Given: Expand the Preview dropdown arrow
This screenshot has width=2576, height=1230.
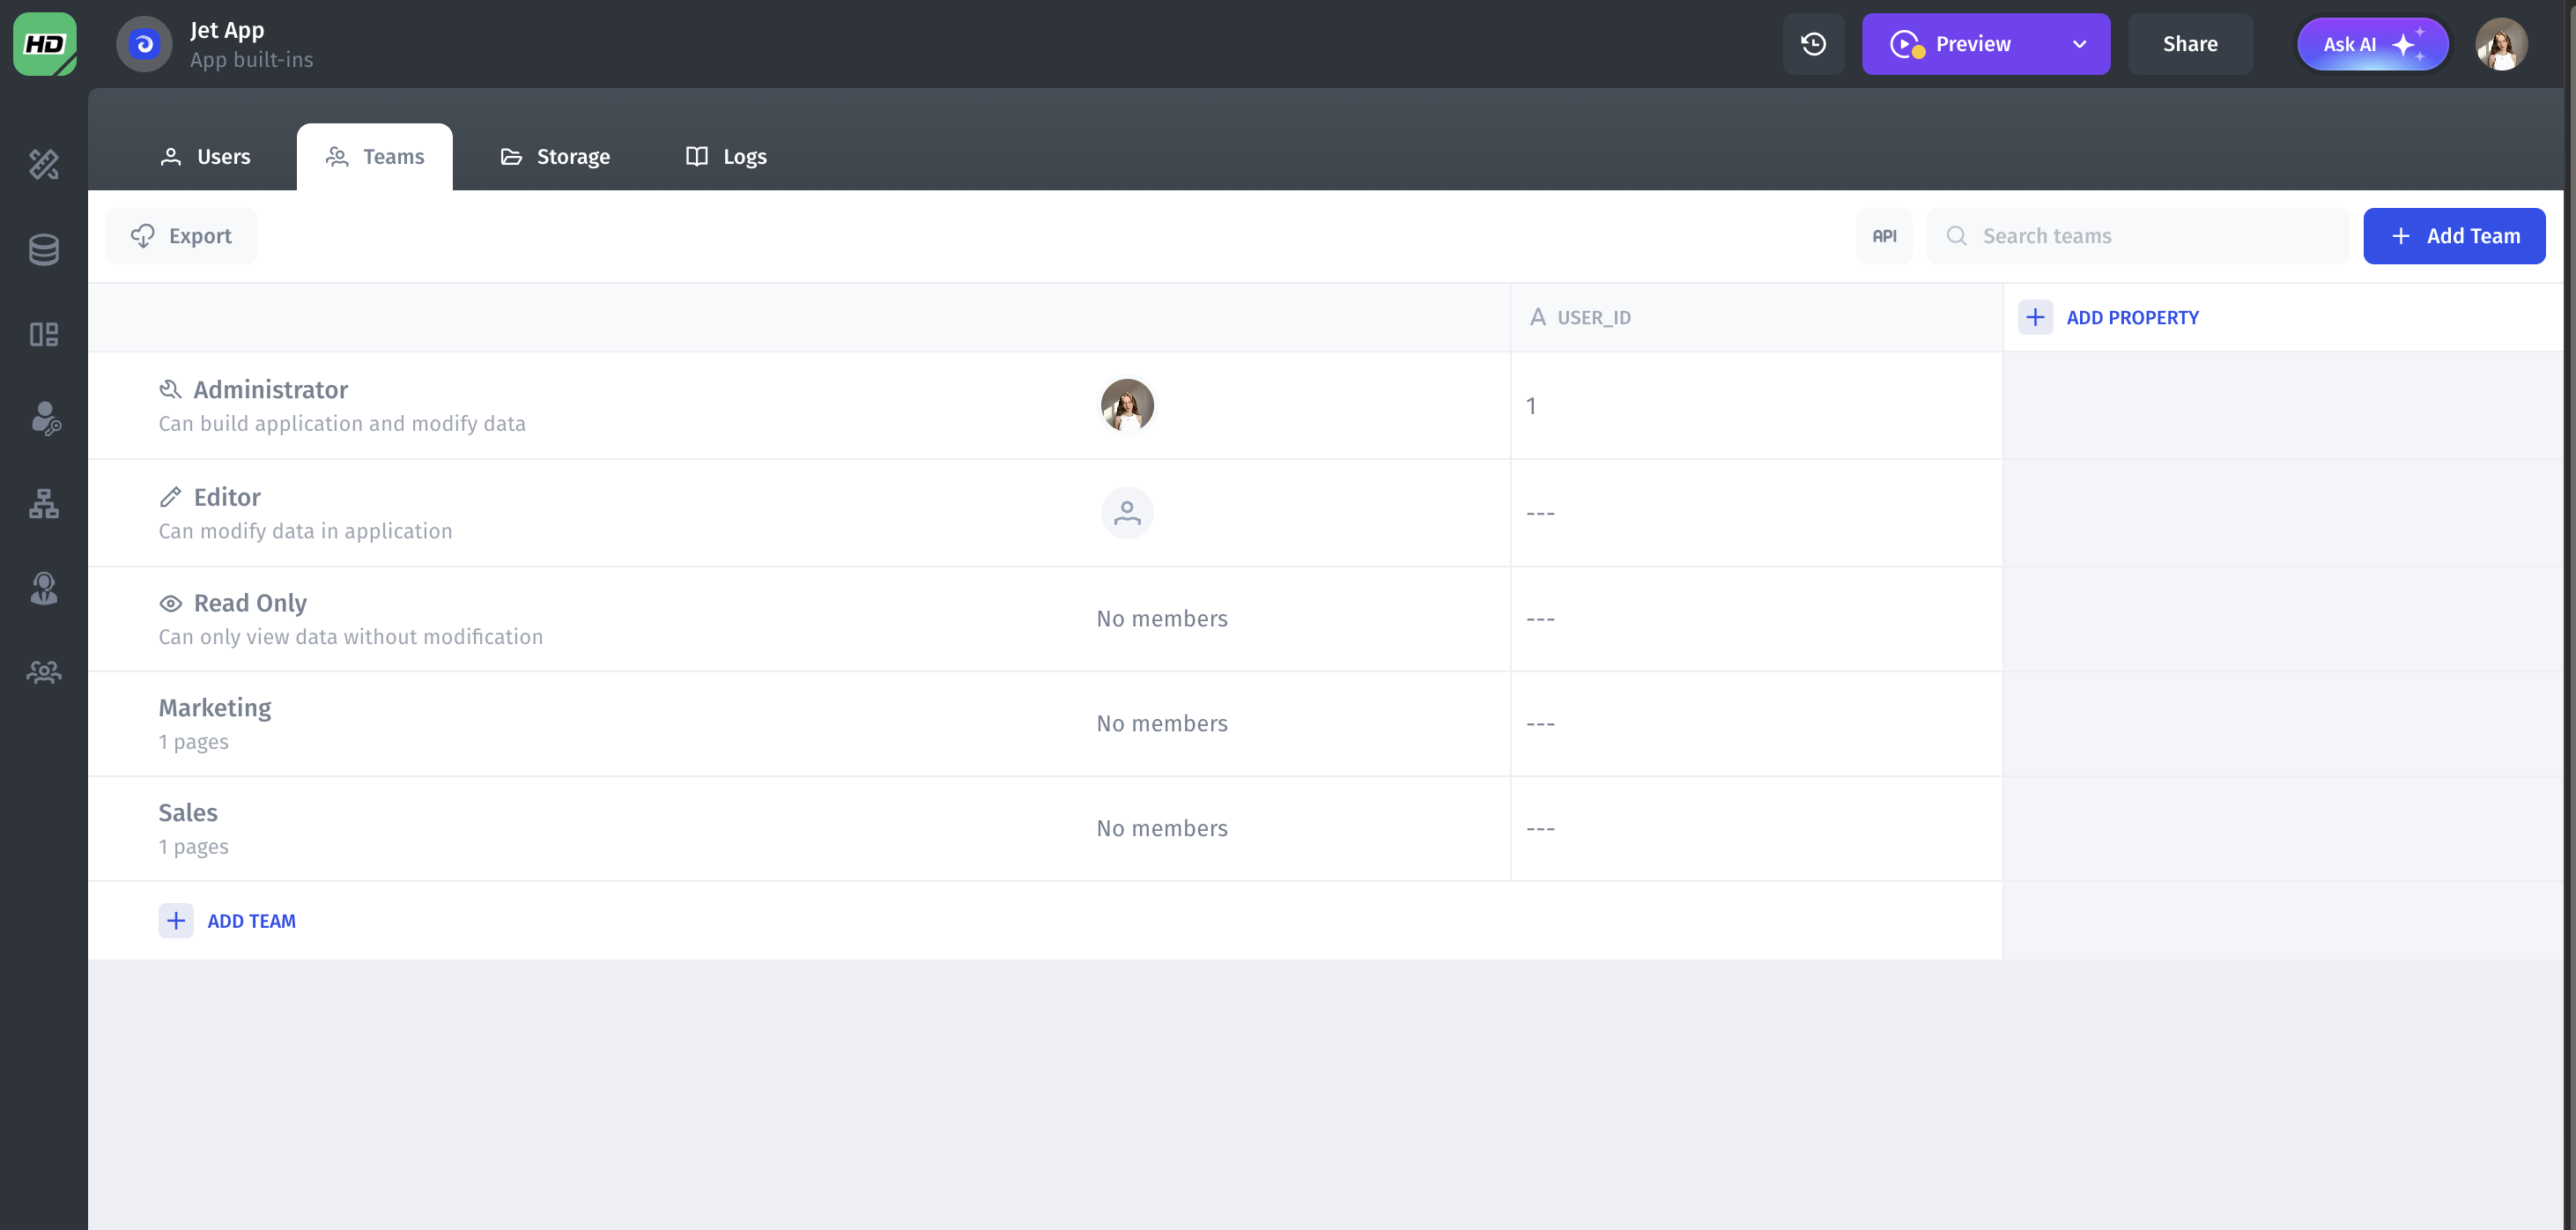Looking at the screenshot, I should tap(2080, 44).
